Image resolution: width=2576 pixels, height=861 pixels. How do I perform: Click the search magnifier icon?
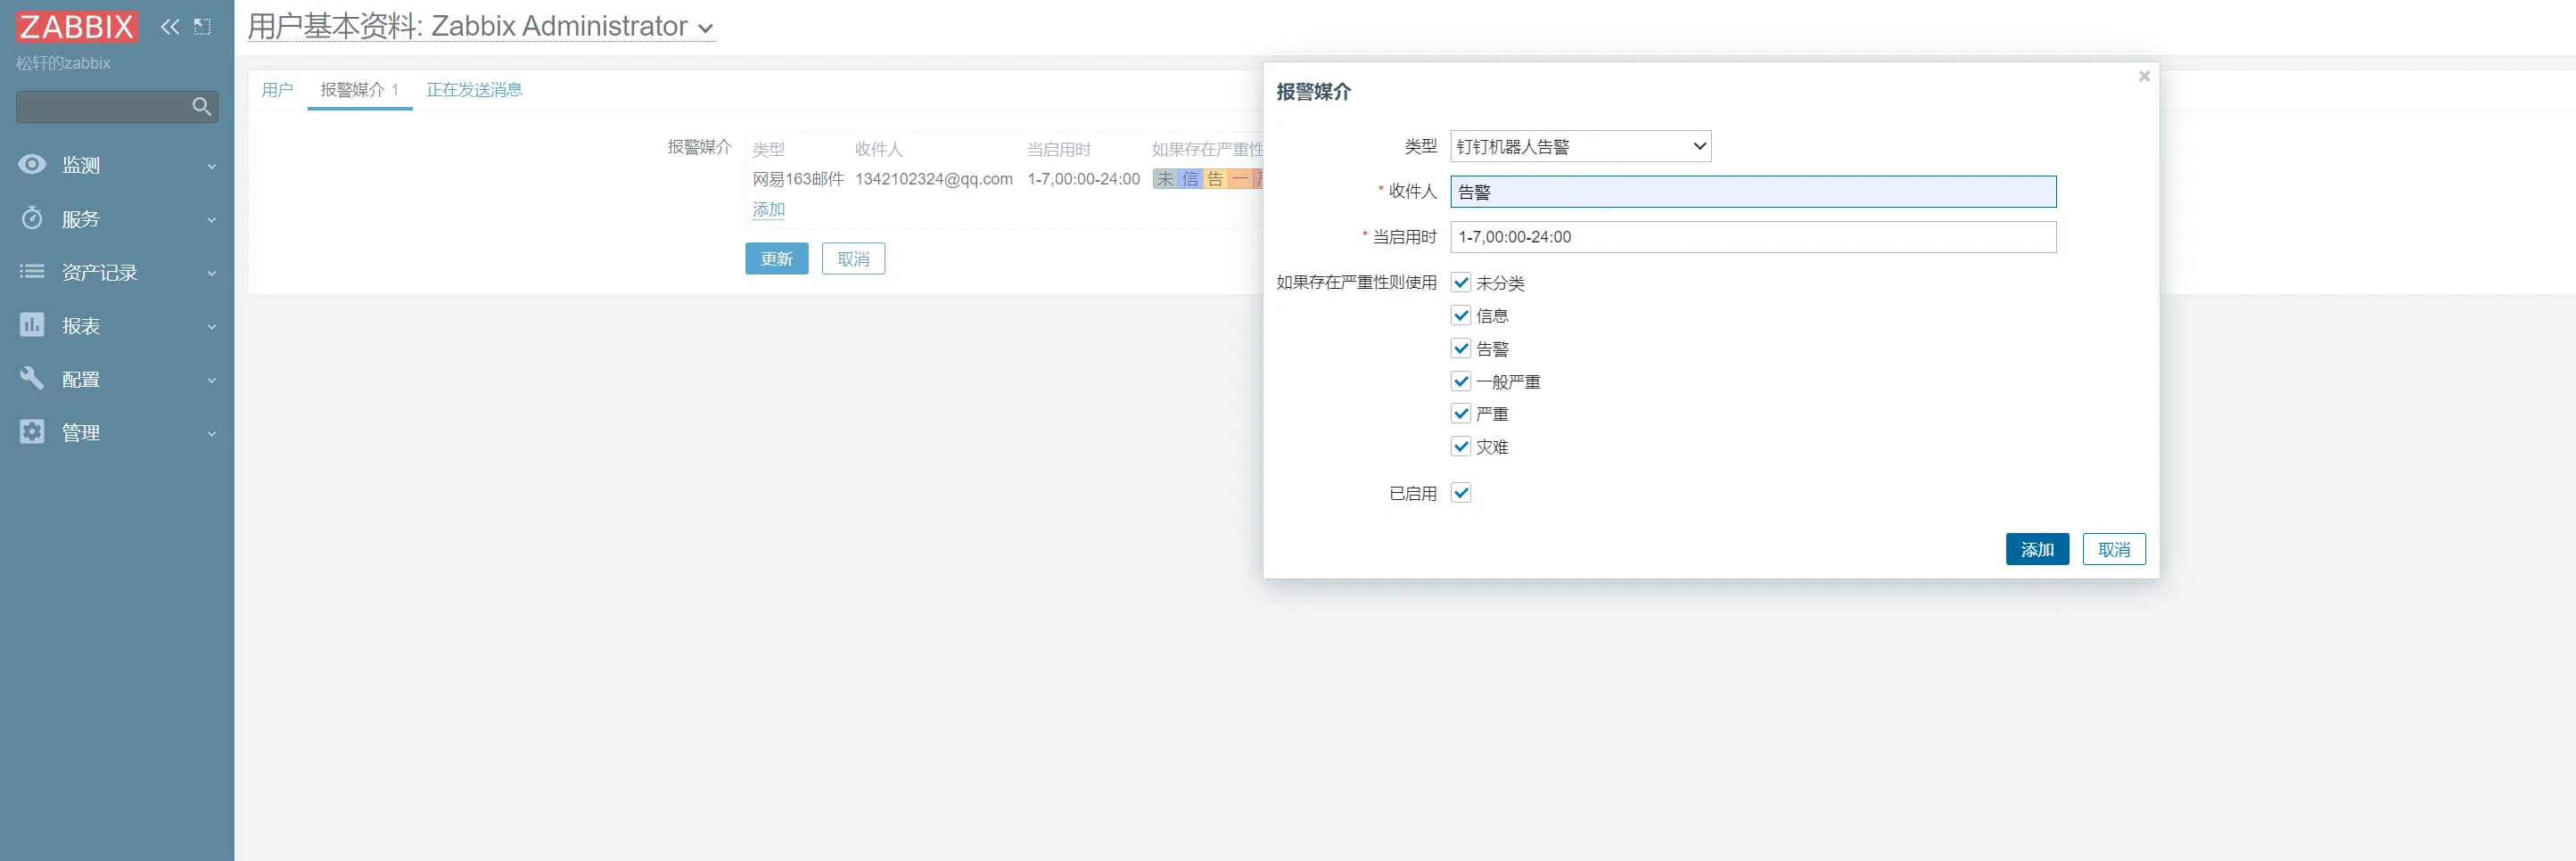[201, 106]
